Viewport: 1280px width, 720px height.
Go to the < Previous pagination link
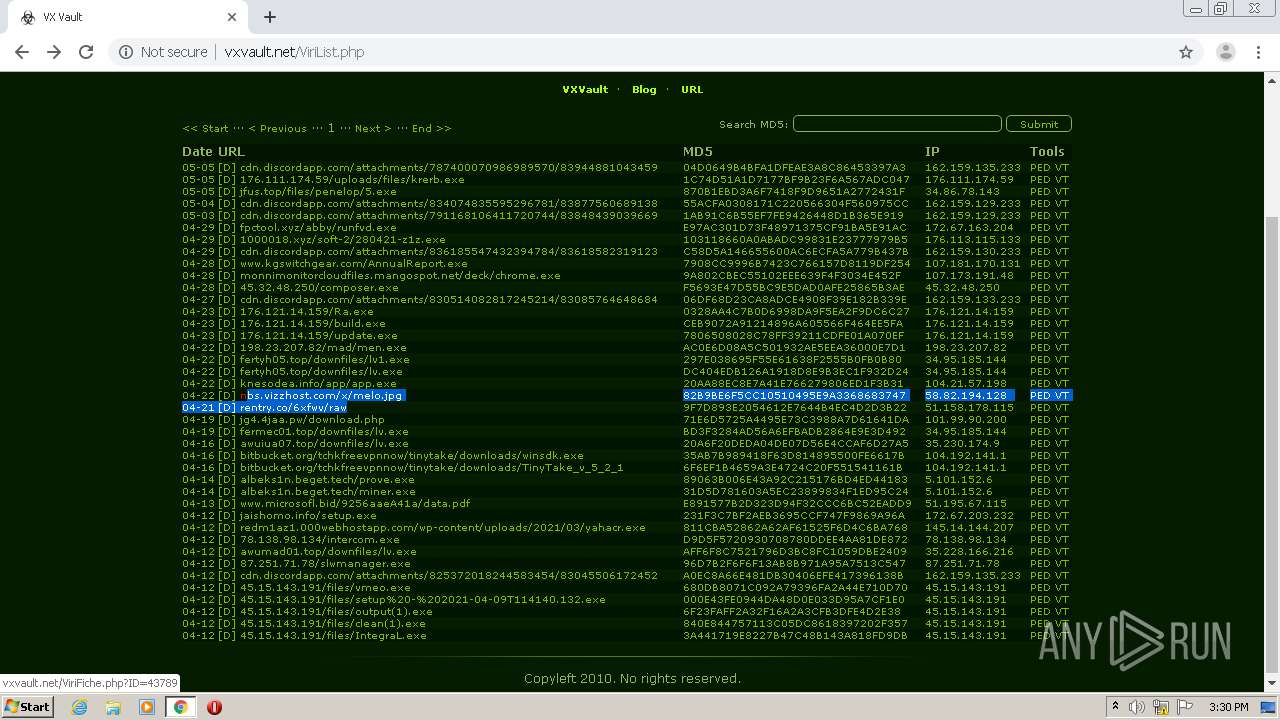coord(277,128)
